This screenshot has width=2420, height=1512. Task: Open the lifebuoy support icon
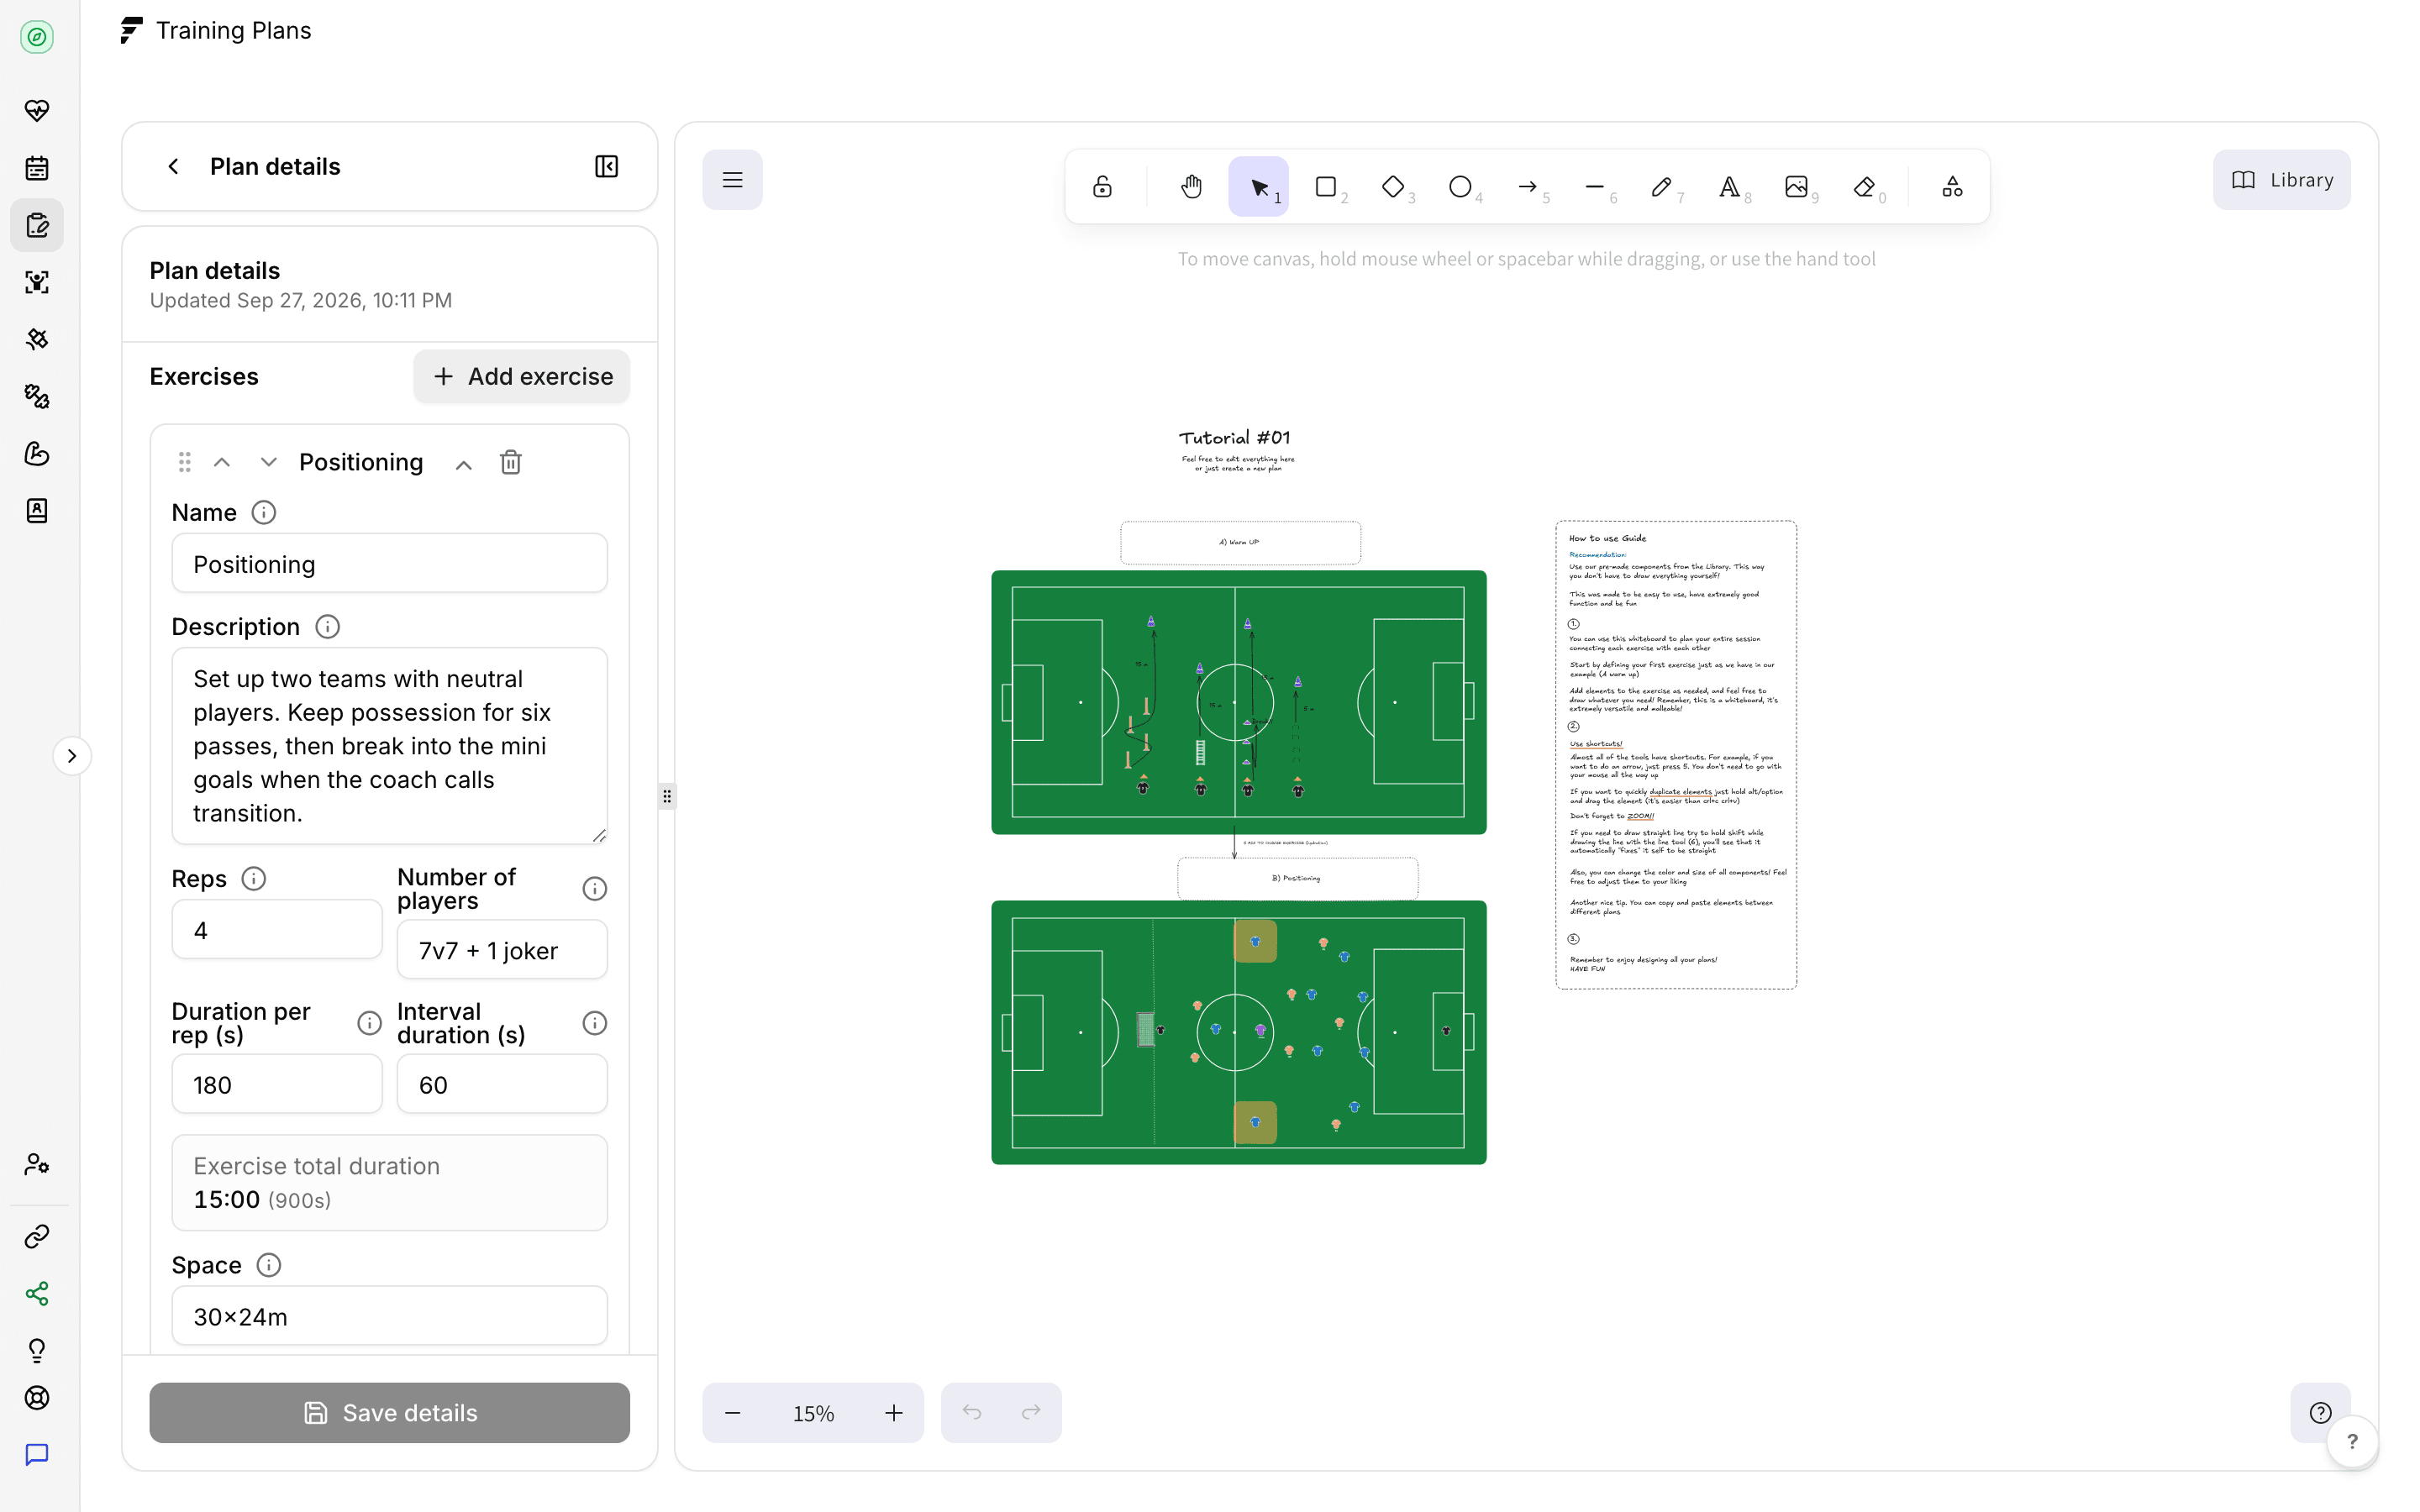tap(37, 1398)
